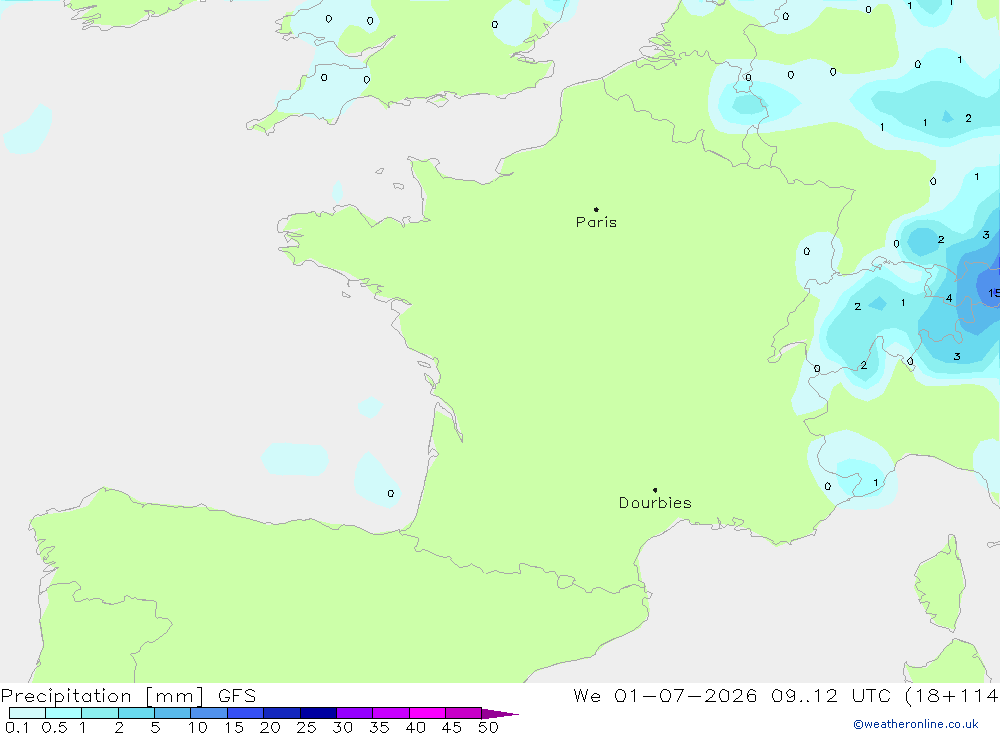
Task: Pick the 25–30 mm navy legend swatch
Action: point(318,713)
